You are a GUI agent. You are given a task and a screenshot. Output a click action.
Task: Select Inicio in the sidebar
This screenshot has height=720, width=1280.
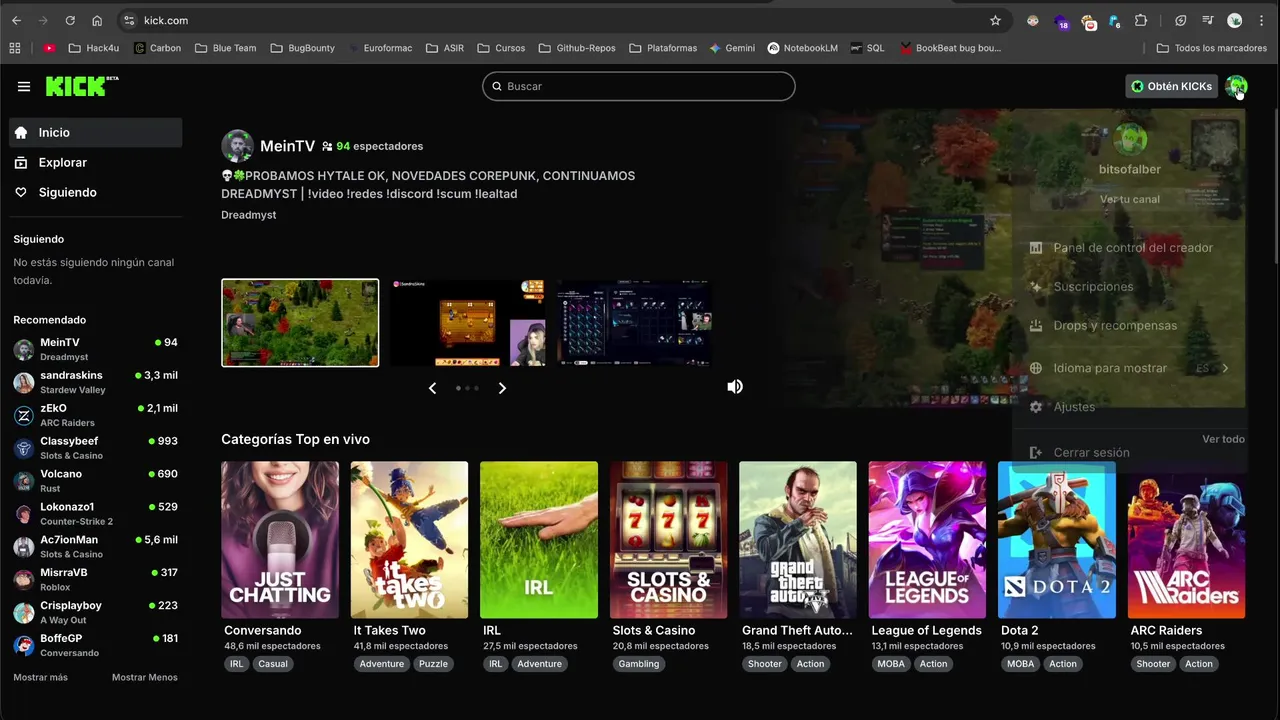96,132
